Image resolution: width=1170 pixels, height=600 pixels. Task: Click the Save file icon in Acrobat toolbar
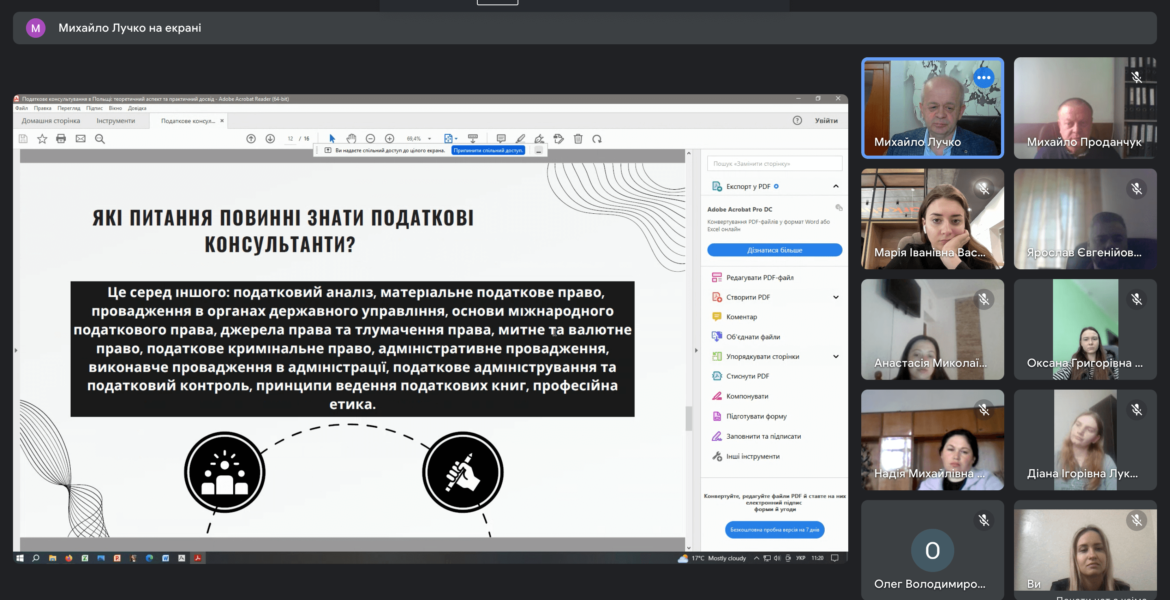coord(23,139)
